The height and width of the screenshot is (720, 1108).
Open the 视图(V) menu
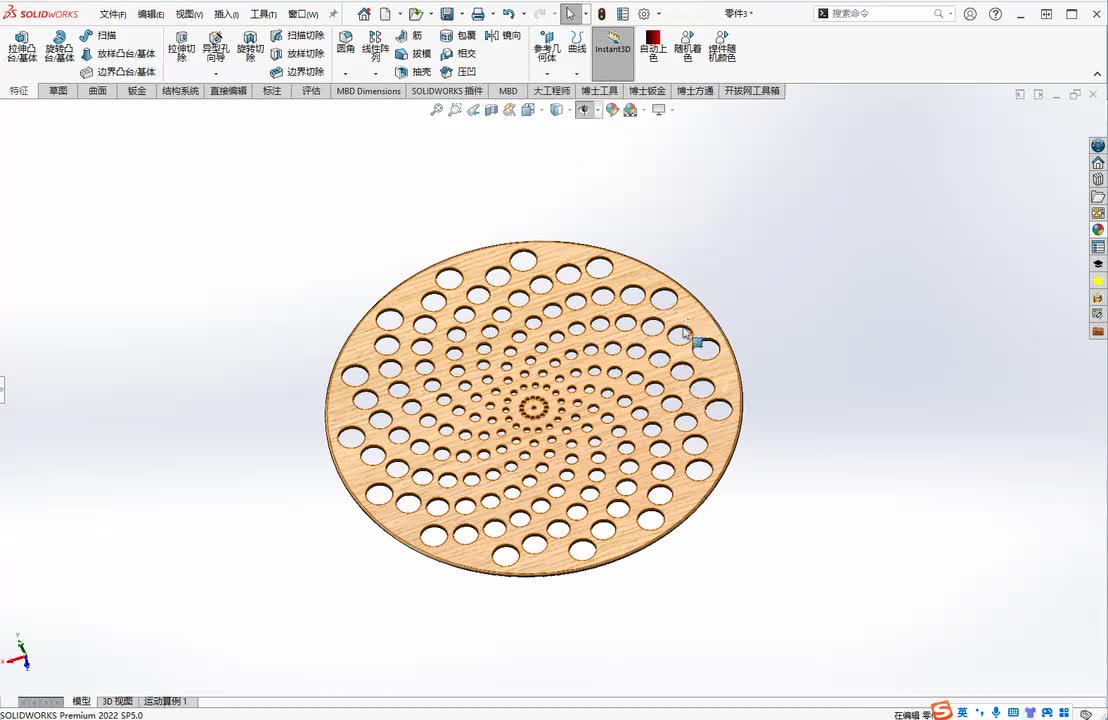coord(189,14)
